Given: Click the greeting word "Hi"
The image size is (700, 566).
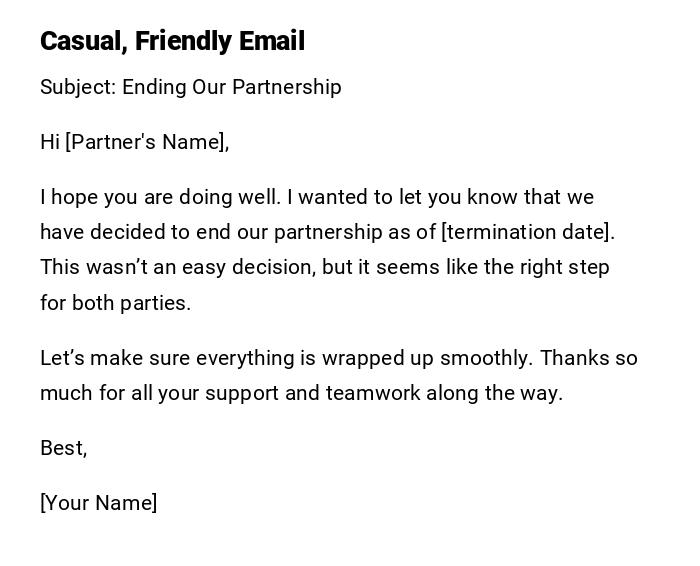Looking at the screenshot, I should pos(50,142).
